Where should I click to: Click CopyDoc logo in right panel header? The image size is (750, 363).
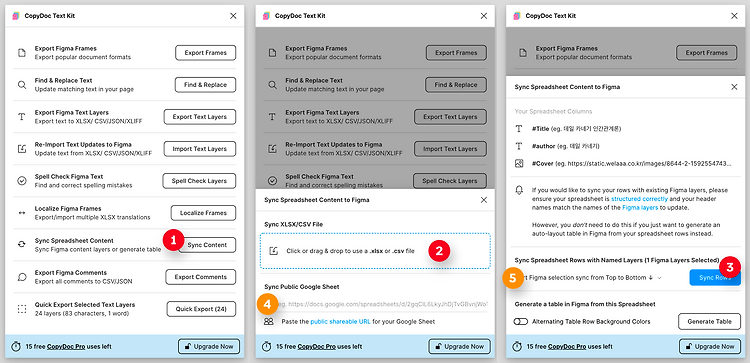(517, 16)
